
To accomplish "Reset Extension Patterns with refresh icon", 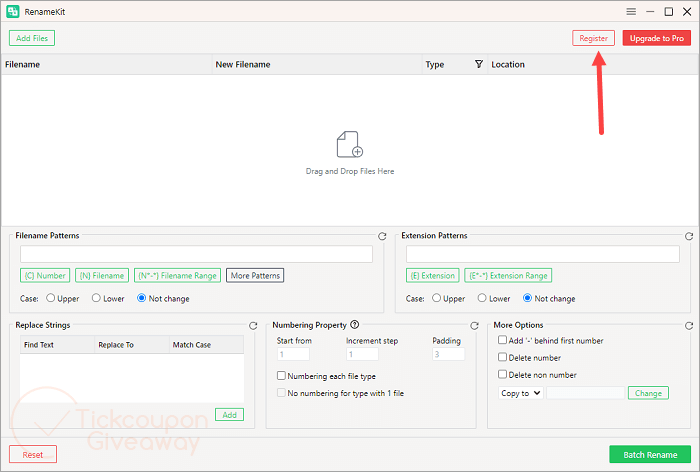I will (x=689, y=236).
